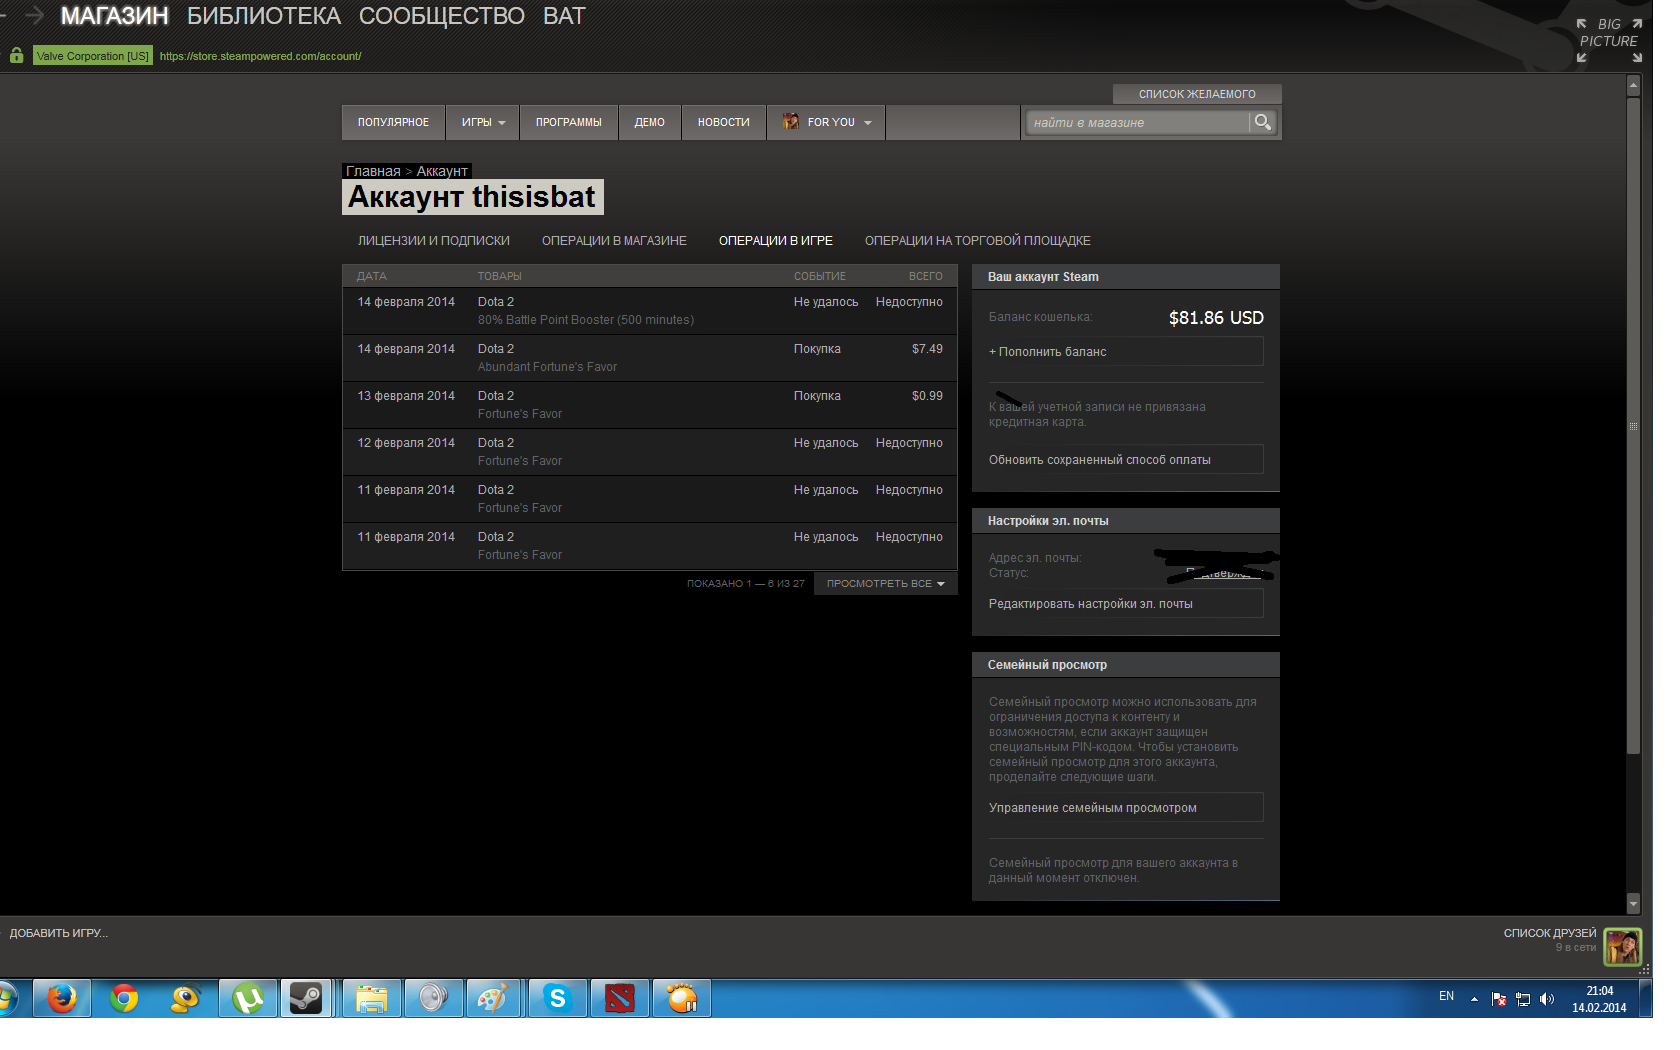Image resolution: width=1680 pixels, height=1050 pixels.
Task: Click the EN language indicator
Action: tap(1446, 996)
